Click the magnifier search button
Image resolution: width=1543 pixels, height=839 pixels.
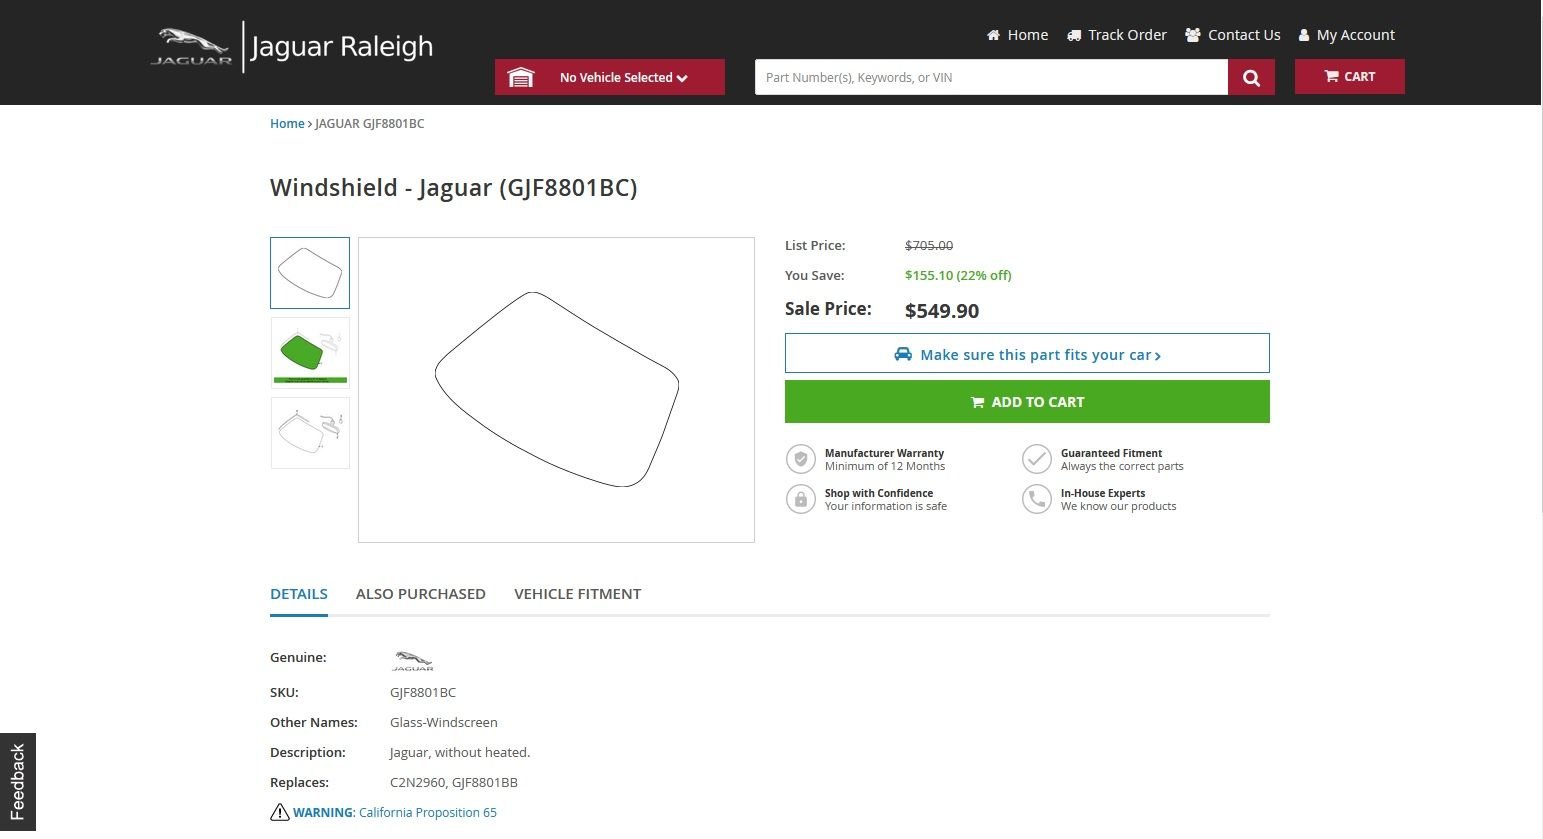point(1251,77)
